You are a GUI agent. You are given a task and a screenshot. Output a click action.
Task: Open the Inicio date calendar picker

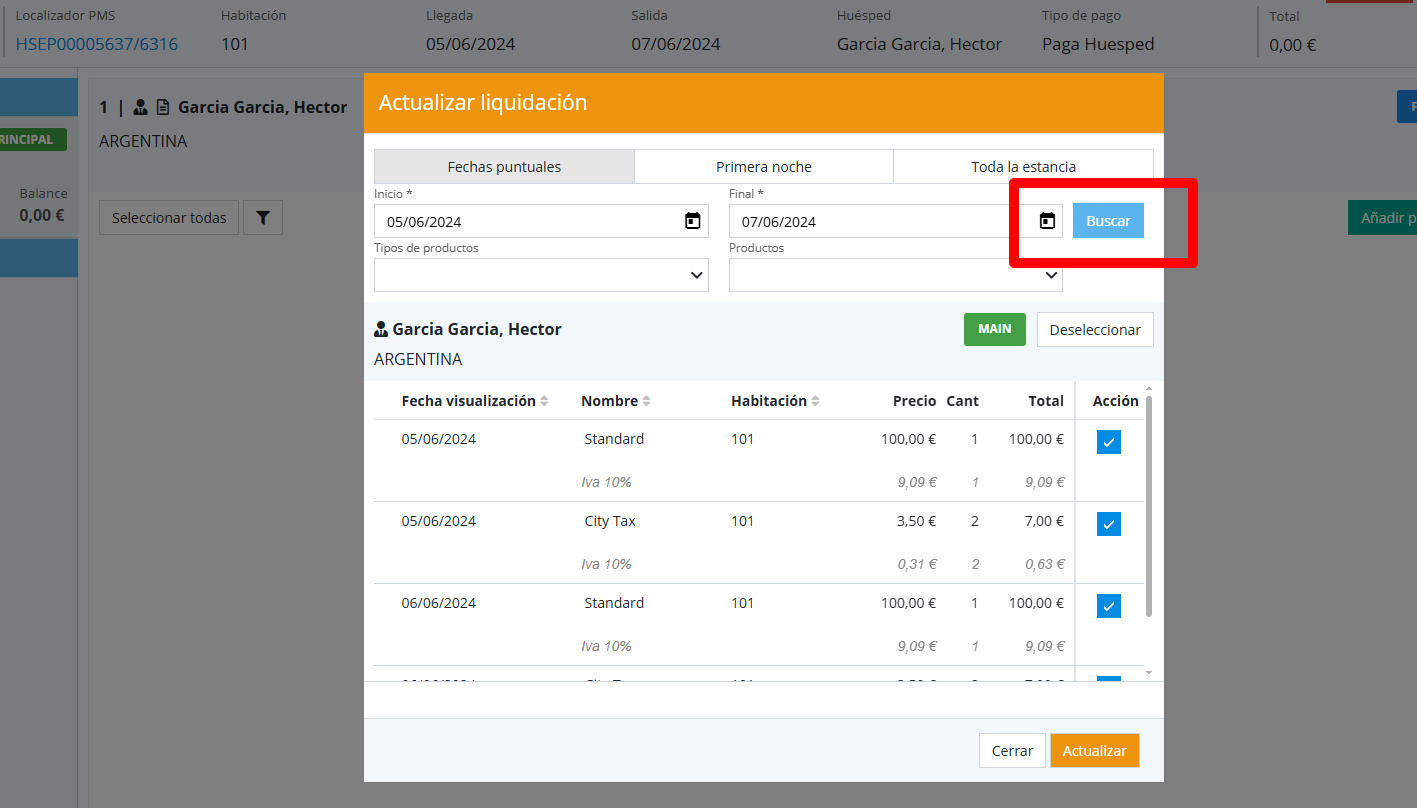coord(692,221)
